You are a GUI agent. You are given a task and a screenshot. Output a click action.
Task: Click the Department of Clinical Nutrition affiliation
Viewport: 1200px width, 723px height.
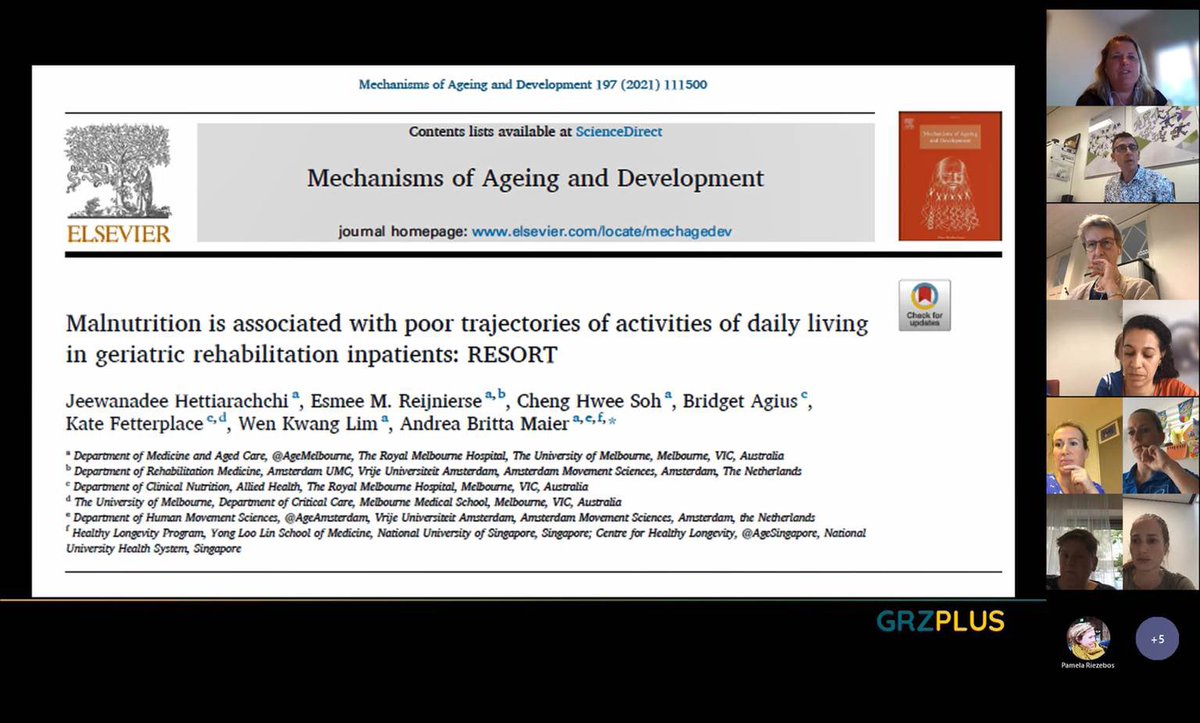click(327, 487)
